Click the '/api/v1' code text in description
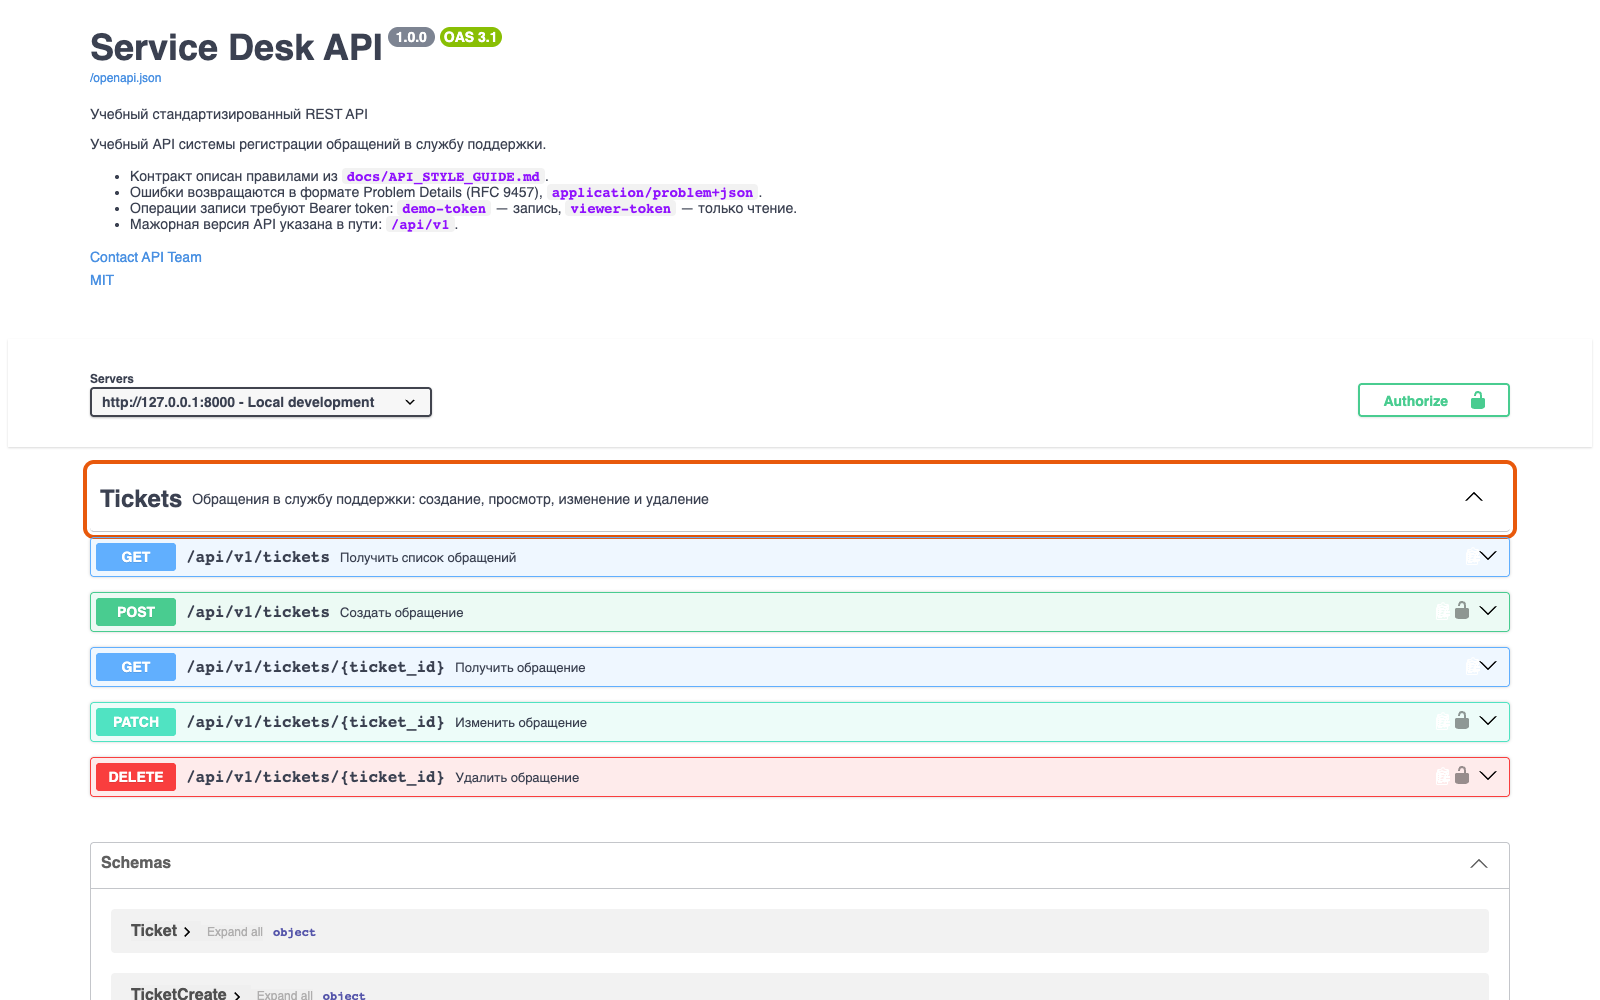This screenshot has height=1000, width=1600. coord(421,225)
